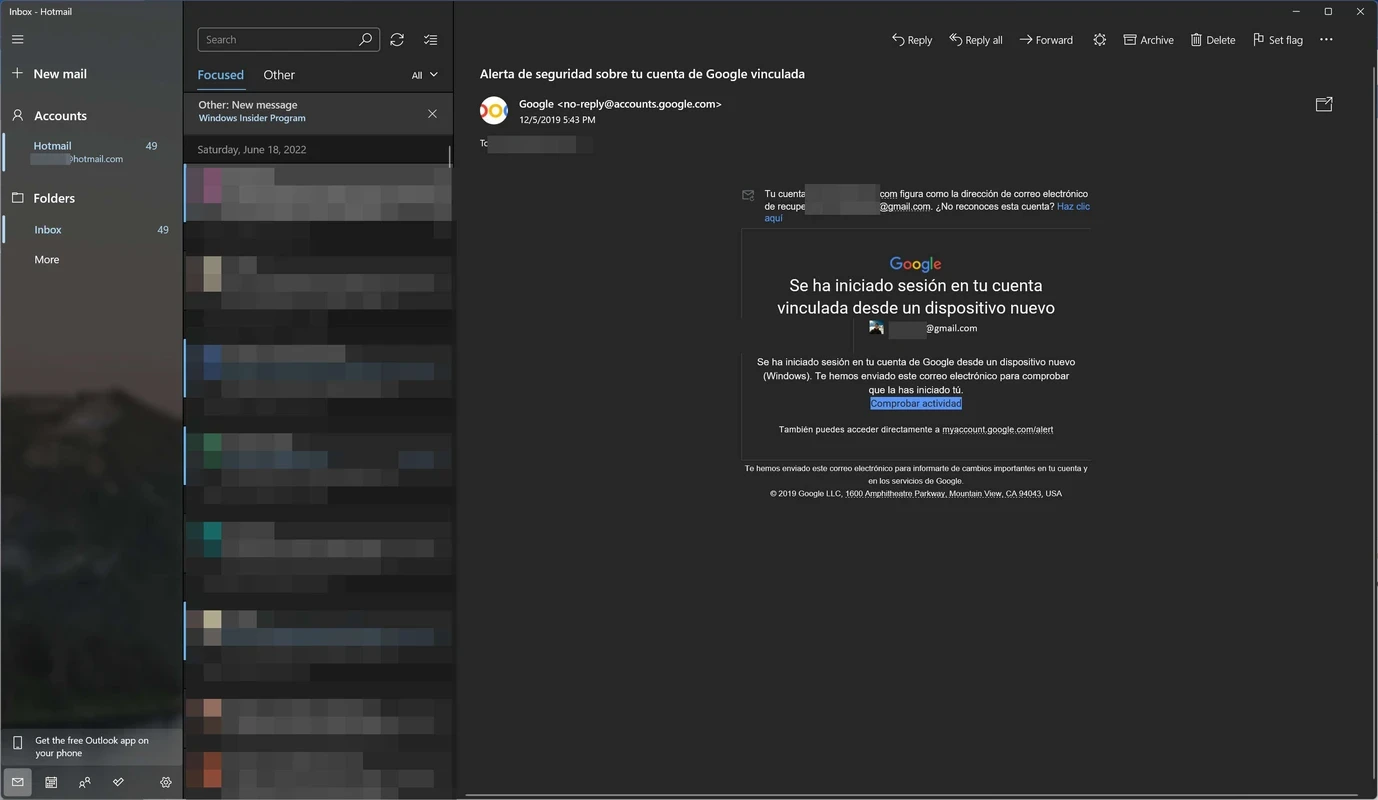Select the Hotmail account
The image size is (1378, 800).
pyautogui.click(x=93, y=152)
